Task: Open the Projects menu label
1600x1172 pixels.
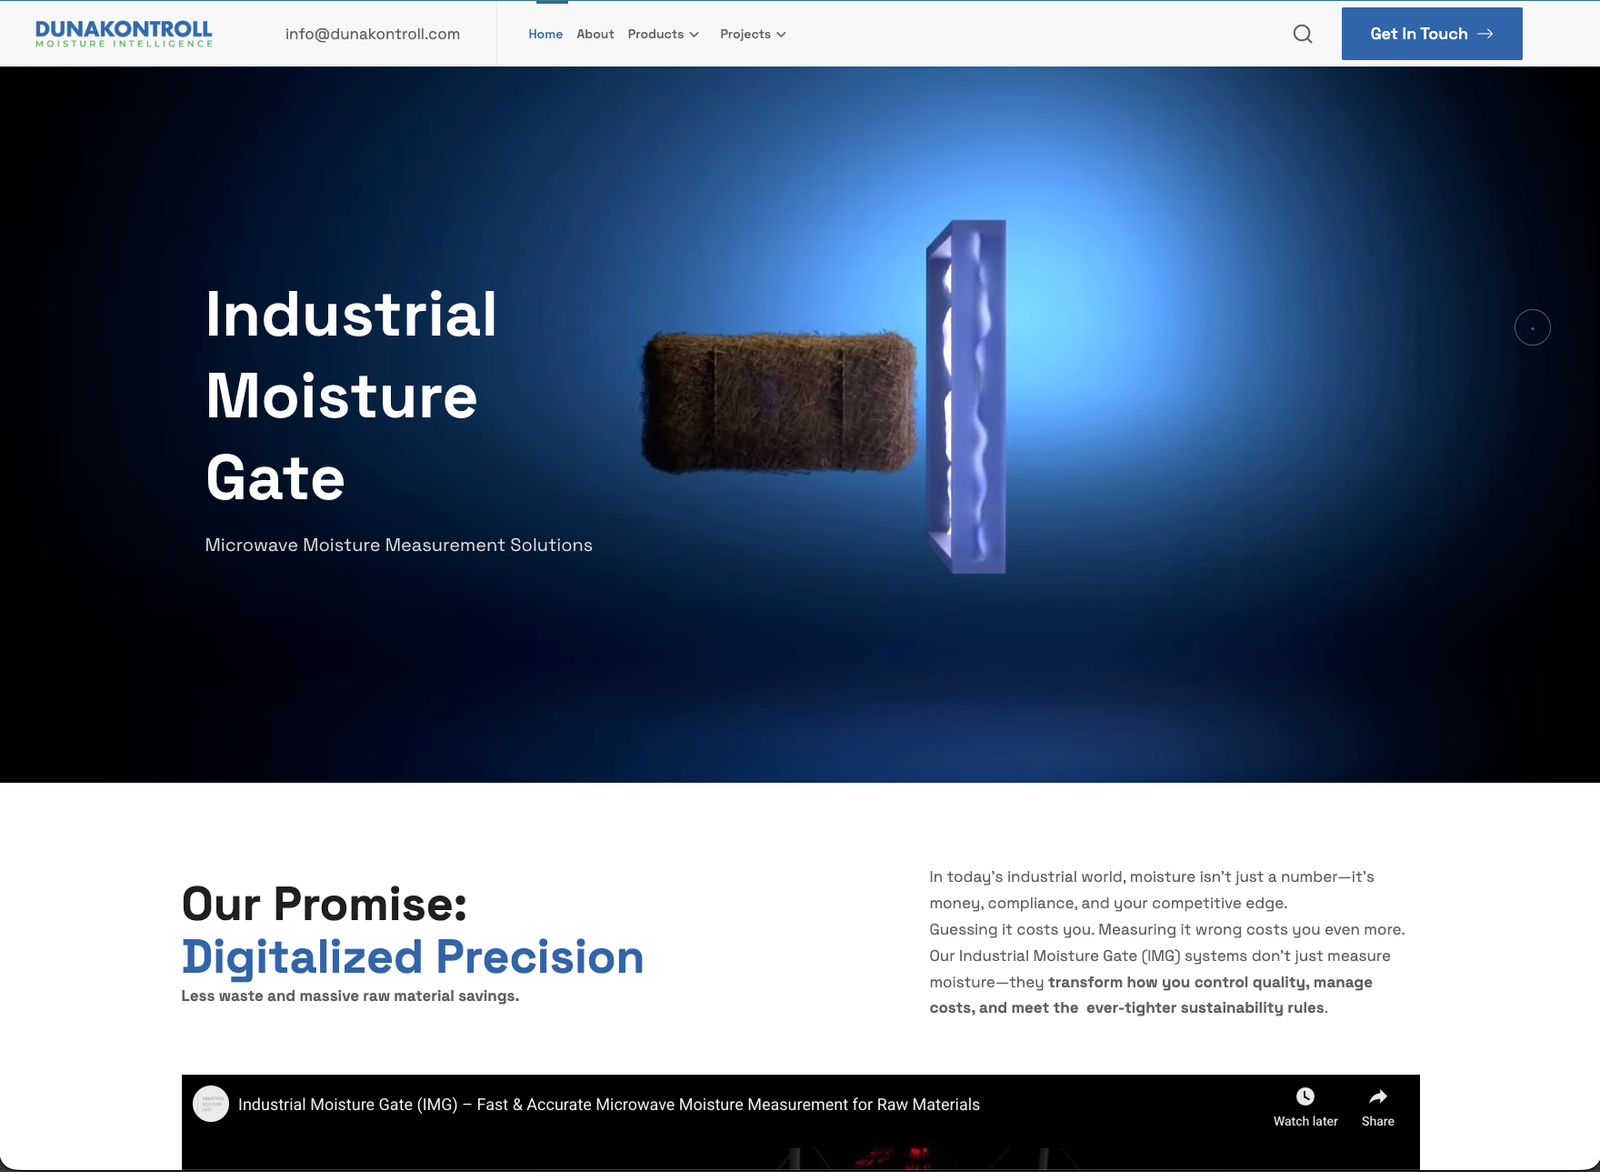Action: [745, 34]
